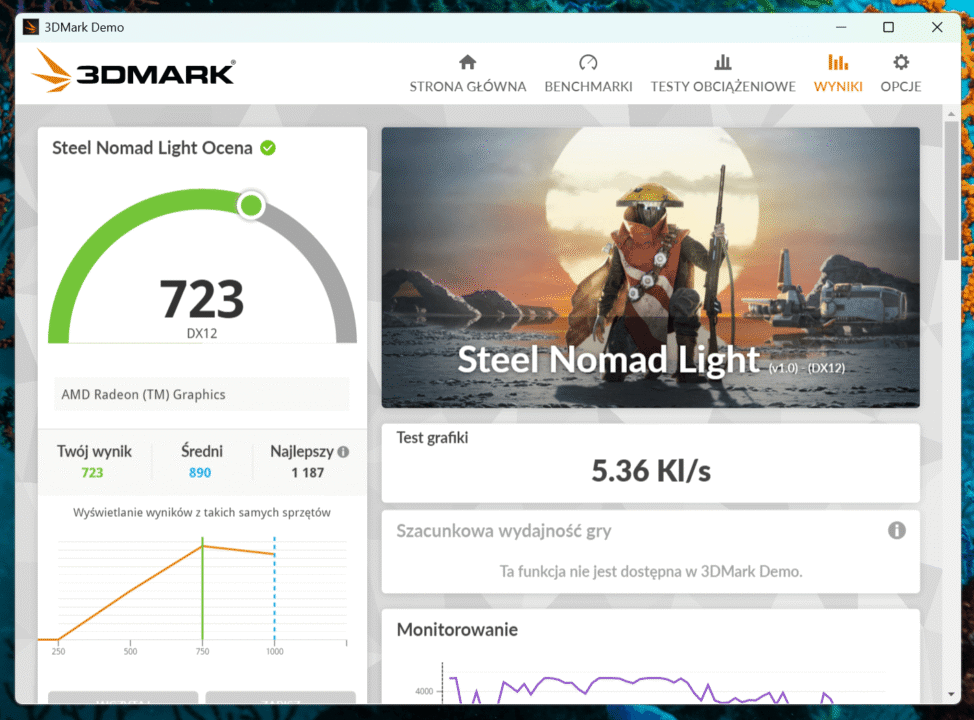974x720 pixels.
Task: Click the Steel Nomad Light banner image
Action: pyautogui.click(x=650, y=265)
